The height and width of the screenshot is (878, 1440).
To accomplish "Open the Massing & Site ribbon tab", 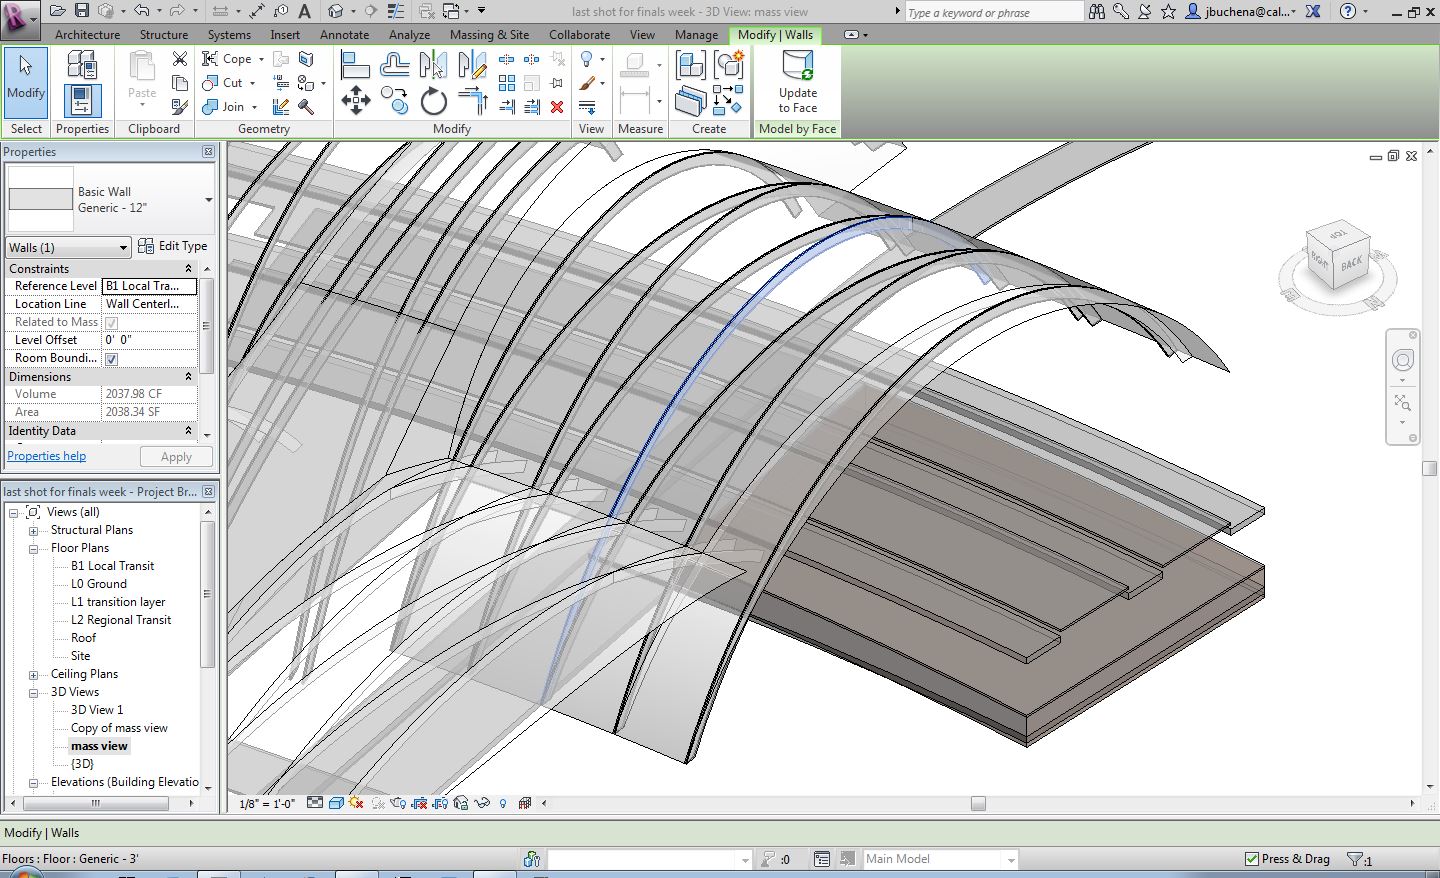I will tap(489, 34).
